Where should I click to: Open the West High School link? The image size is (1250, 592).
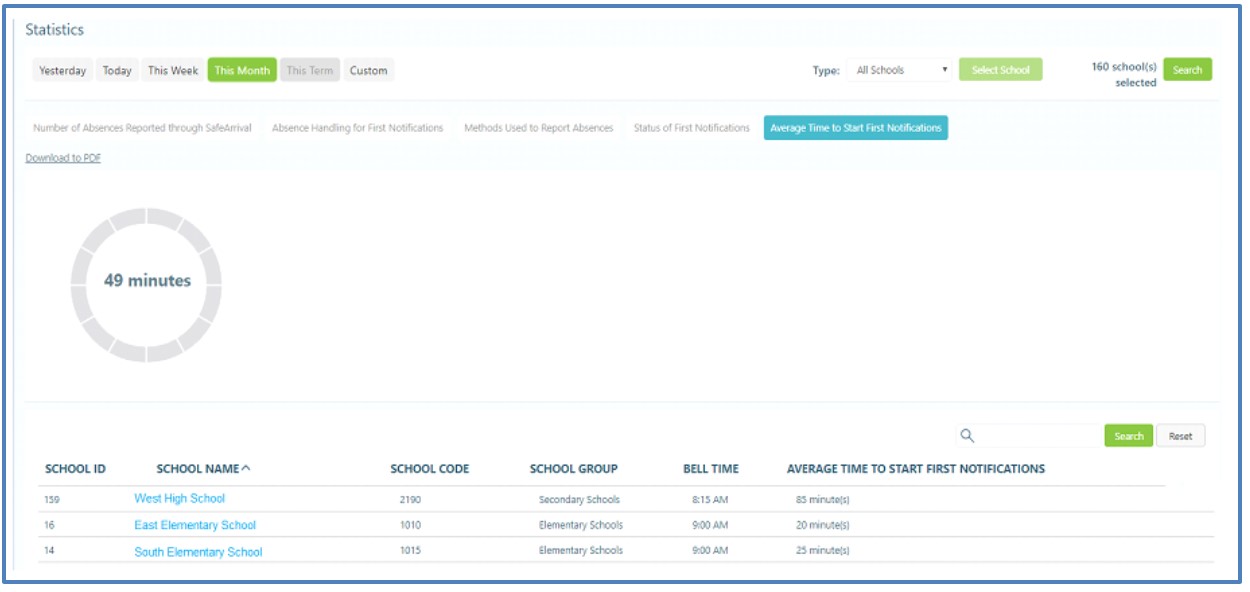tap(180, 498)
